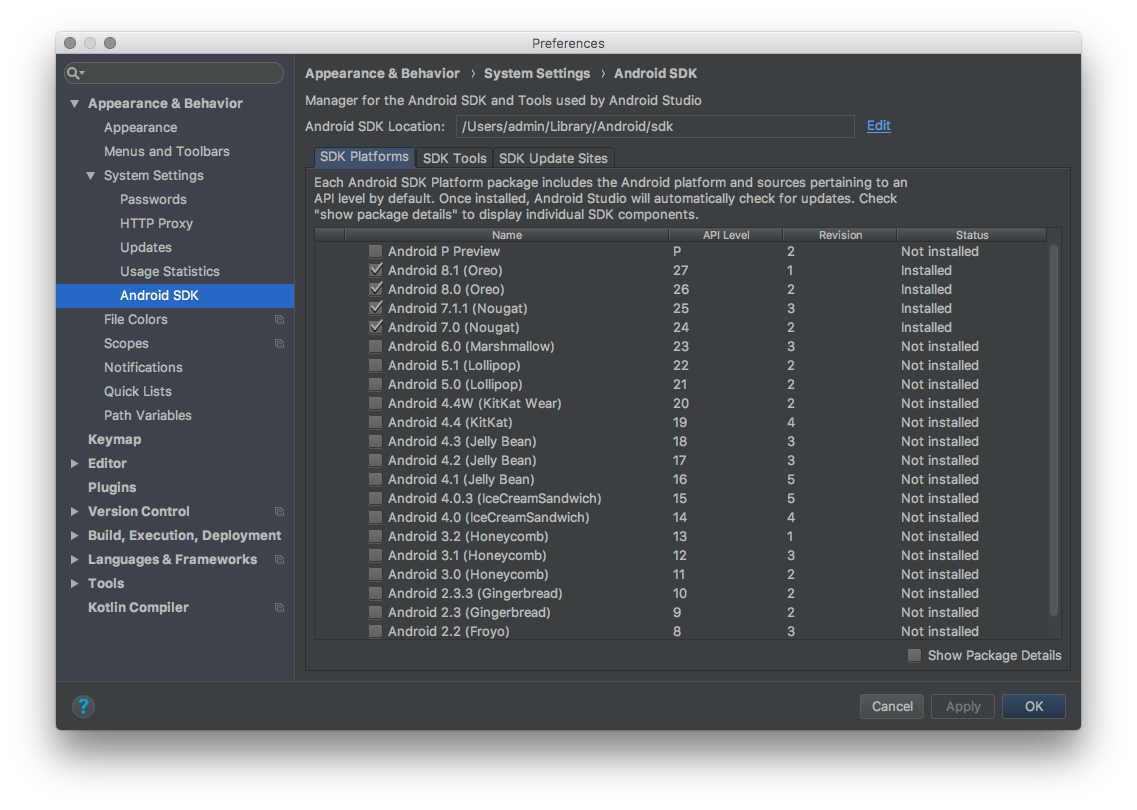Image resolution: width=1137 pixels, height=810 pixels.
Task: Enable the Android P Preview checkbox
Action: coord(375,252)
